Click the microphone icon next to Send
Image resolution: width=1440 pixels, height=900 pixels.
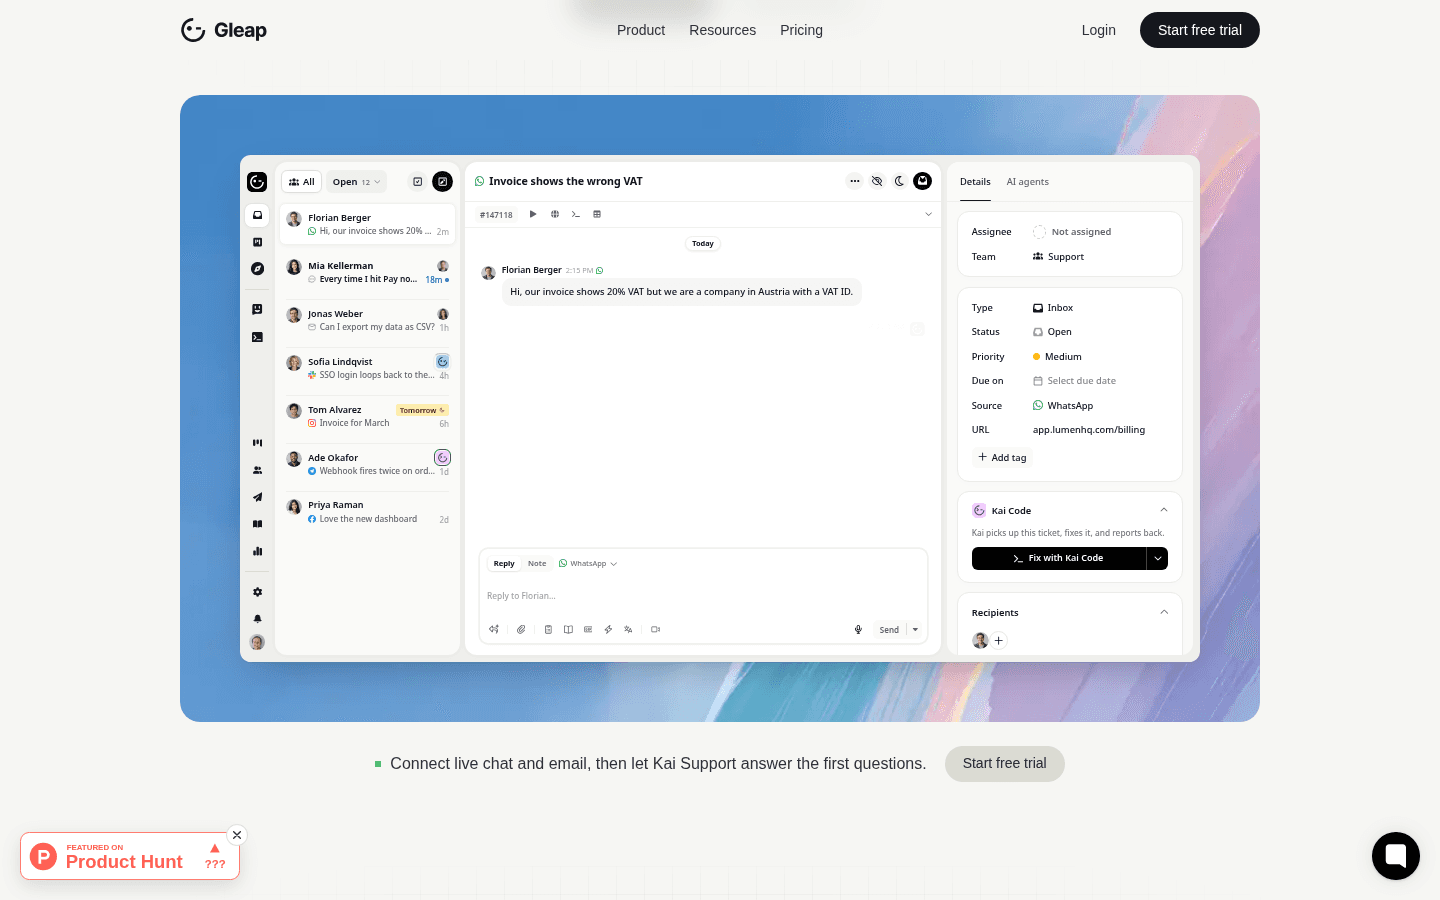coord(858,630)
